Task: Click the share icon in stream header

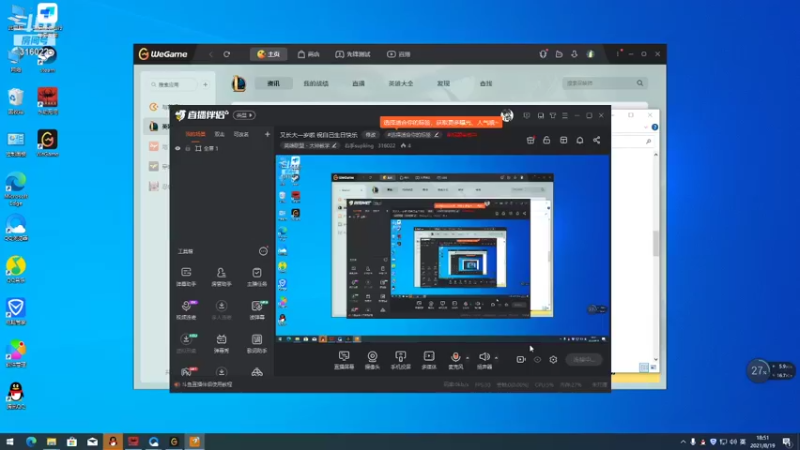Action: 596,140
